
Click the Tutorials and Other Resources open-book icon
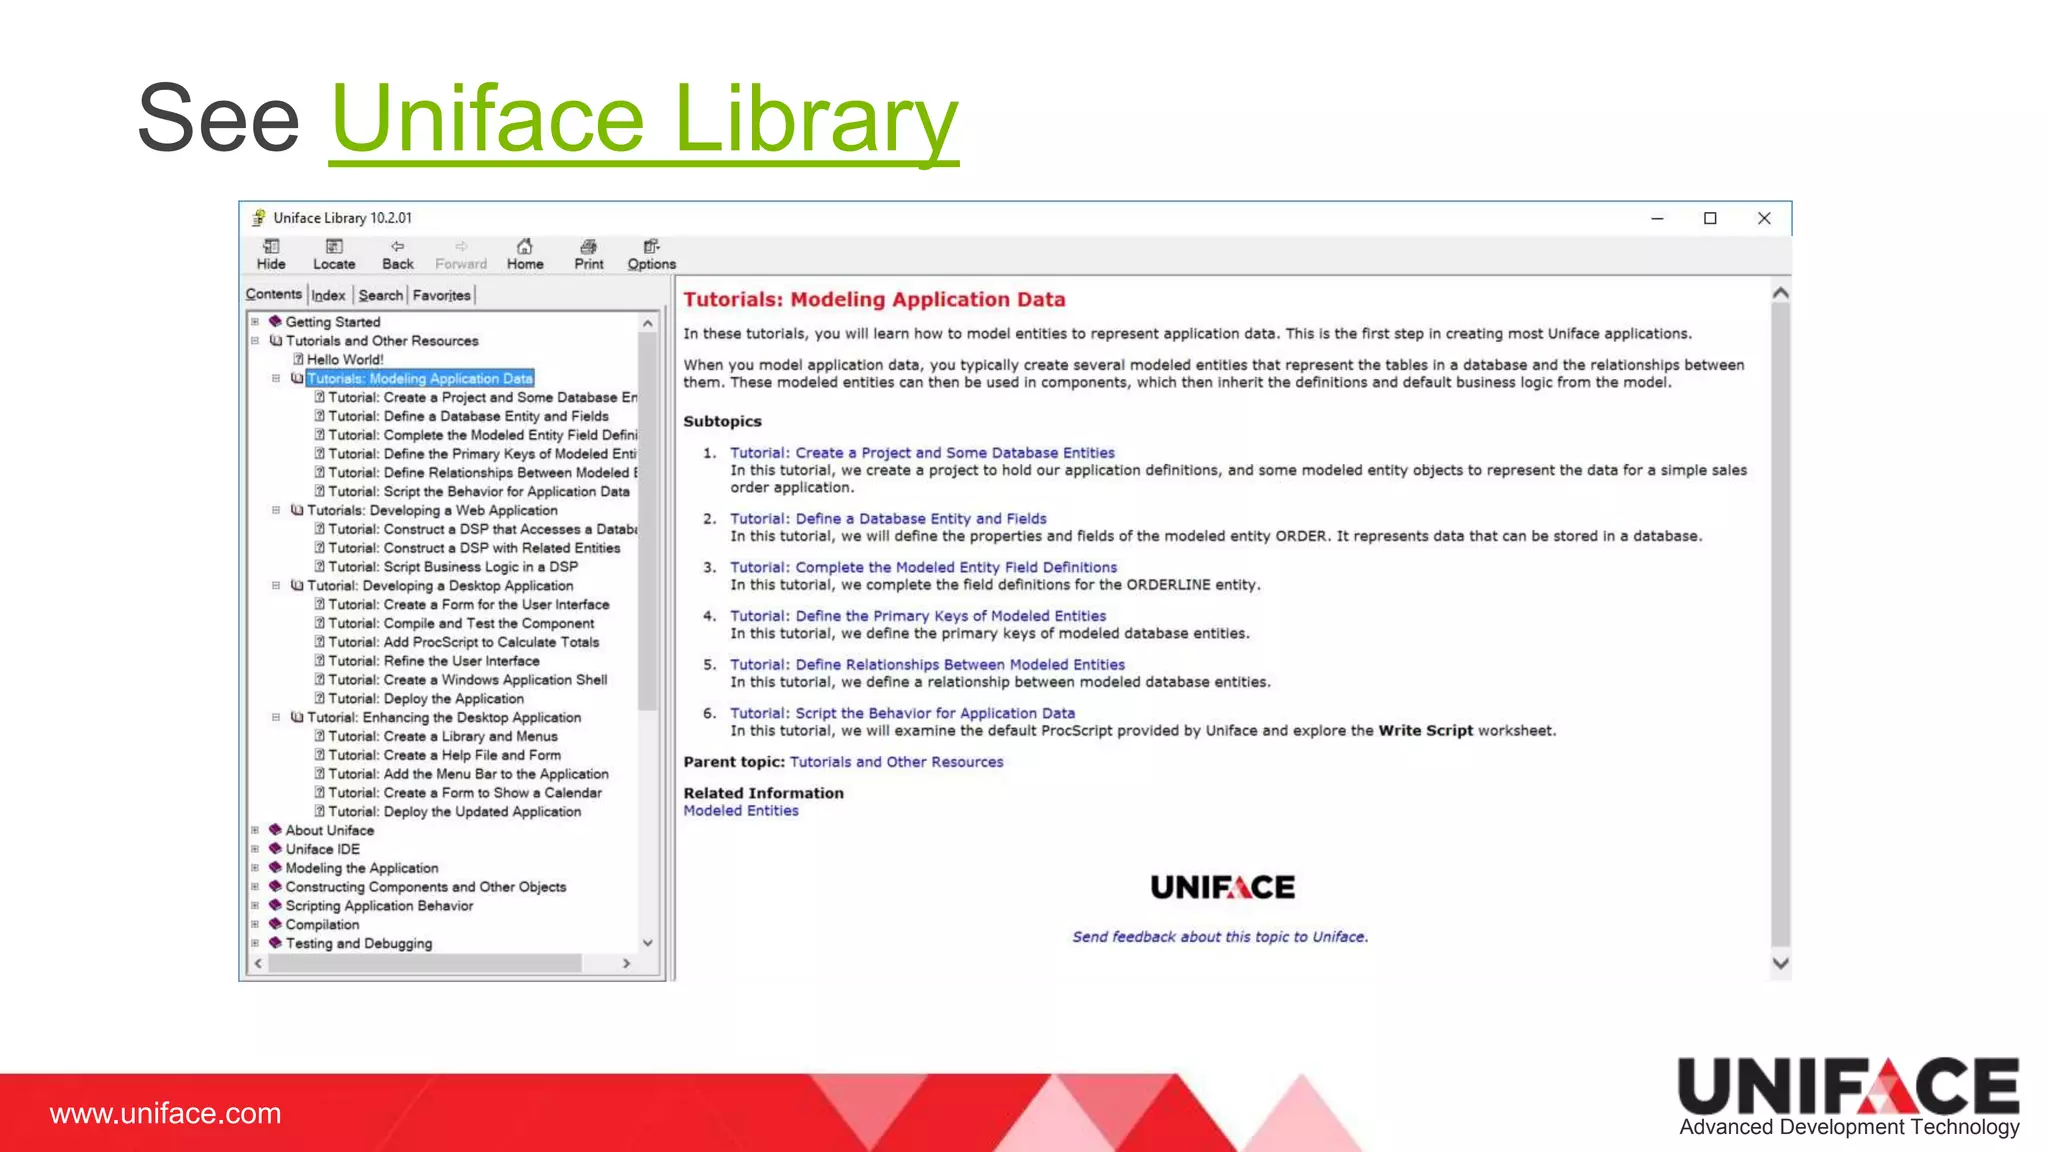click(x=275, y=341)
